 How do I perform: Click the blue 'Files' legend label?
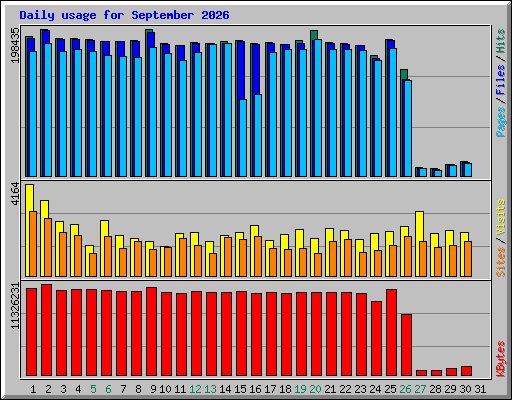(x=500, y=80)
